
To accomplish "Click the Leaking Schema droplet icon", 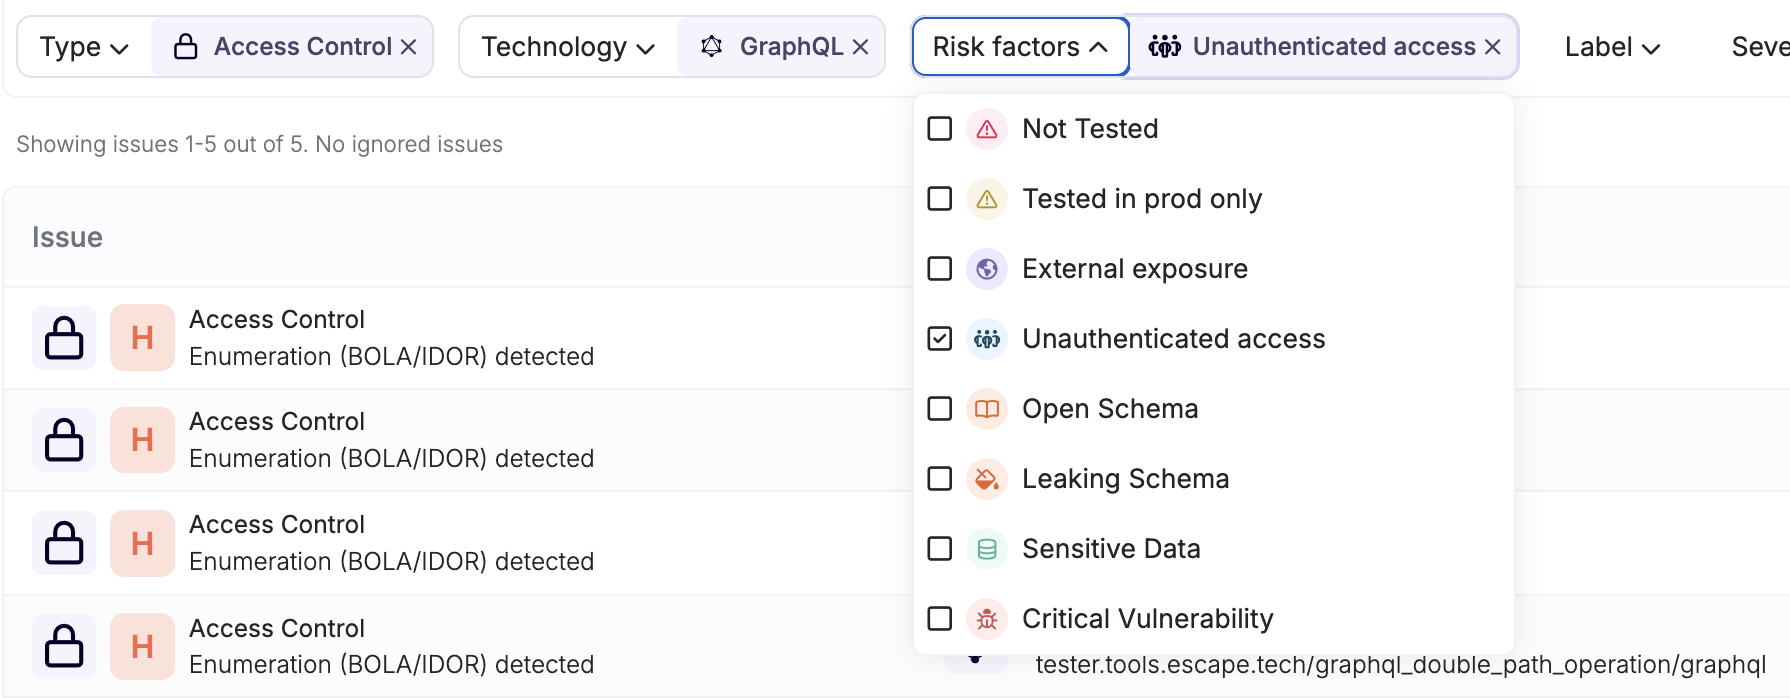I will coord(986,478).
